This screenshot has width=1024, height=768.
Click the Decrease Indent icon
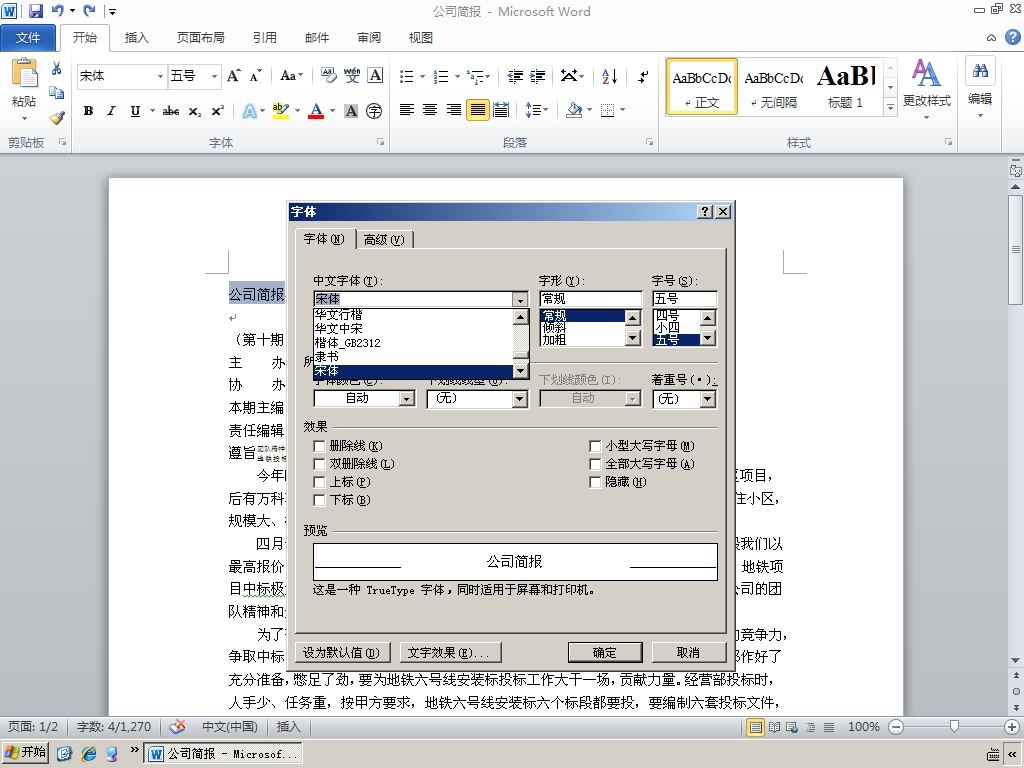tap(515, 76)
